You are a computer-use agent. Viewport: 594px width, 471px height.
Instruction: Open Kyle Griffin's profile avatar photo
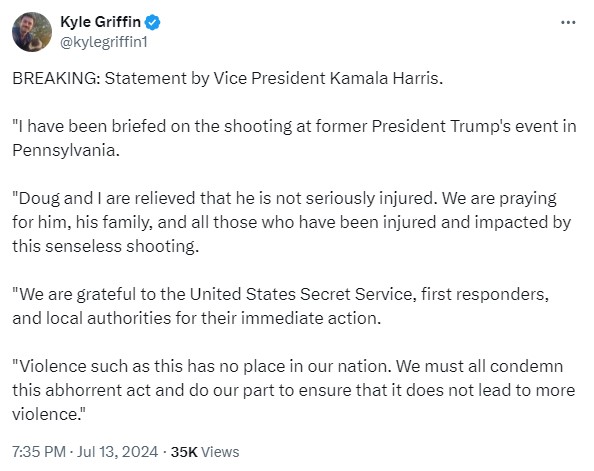click(32, 32)
